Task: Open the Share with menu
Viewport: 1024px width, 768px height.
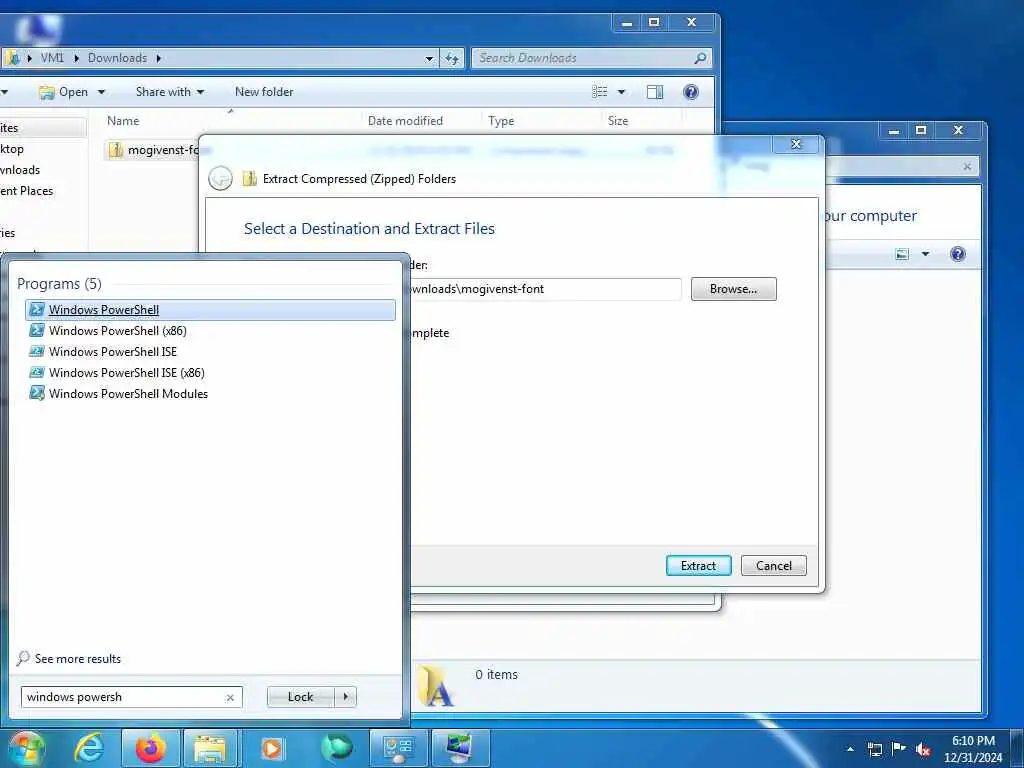Action: pyautogui.click(x=170, y=92)
